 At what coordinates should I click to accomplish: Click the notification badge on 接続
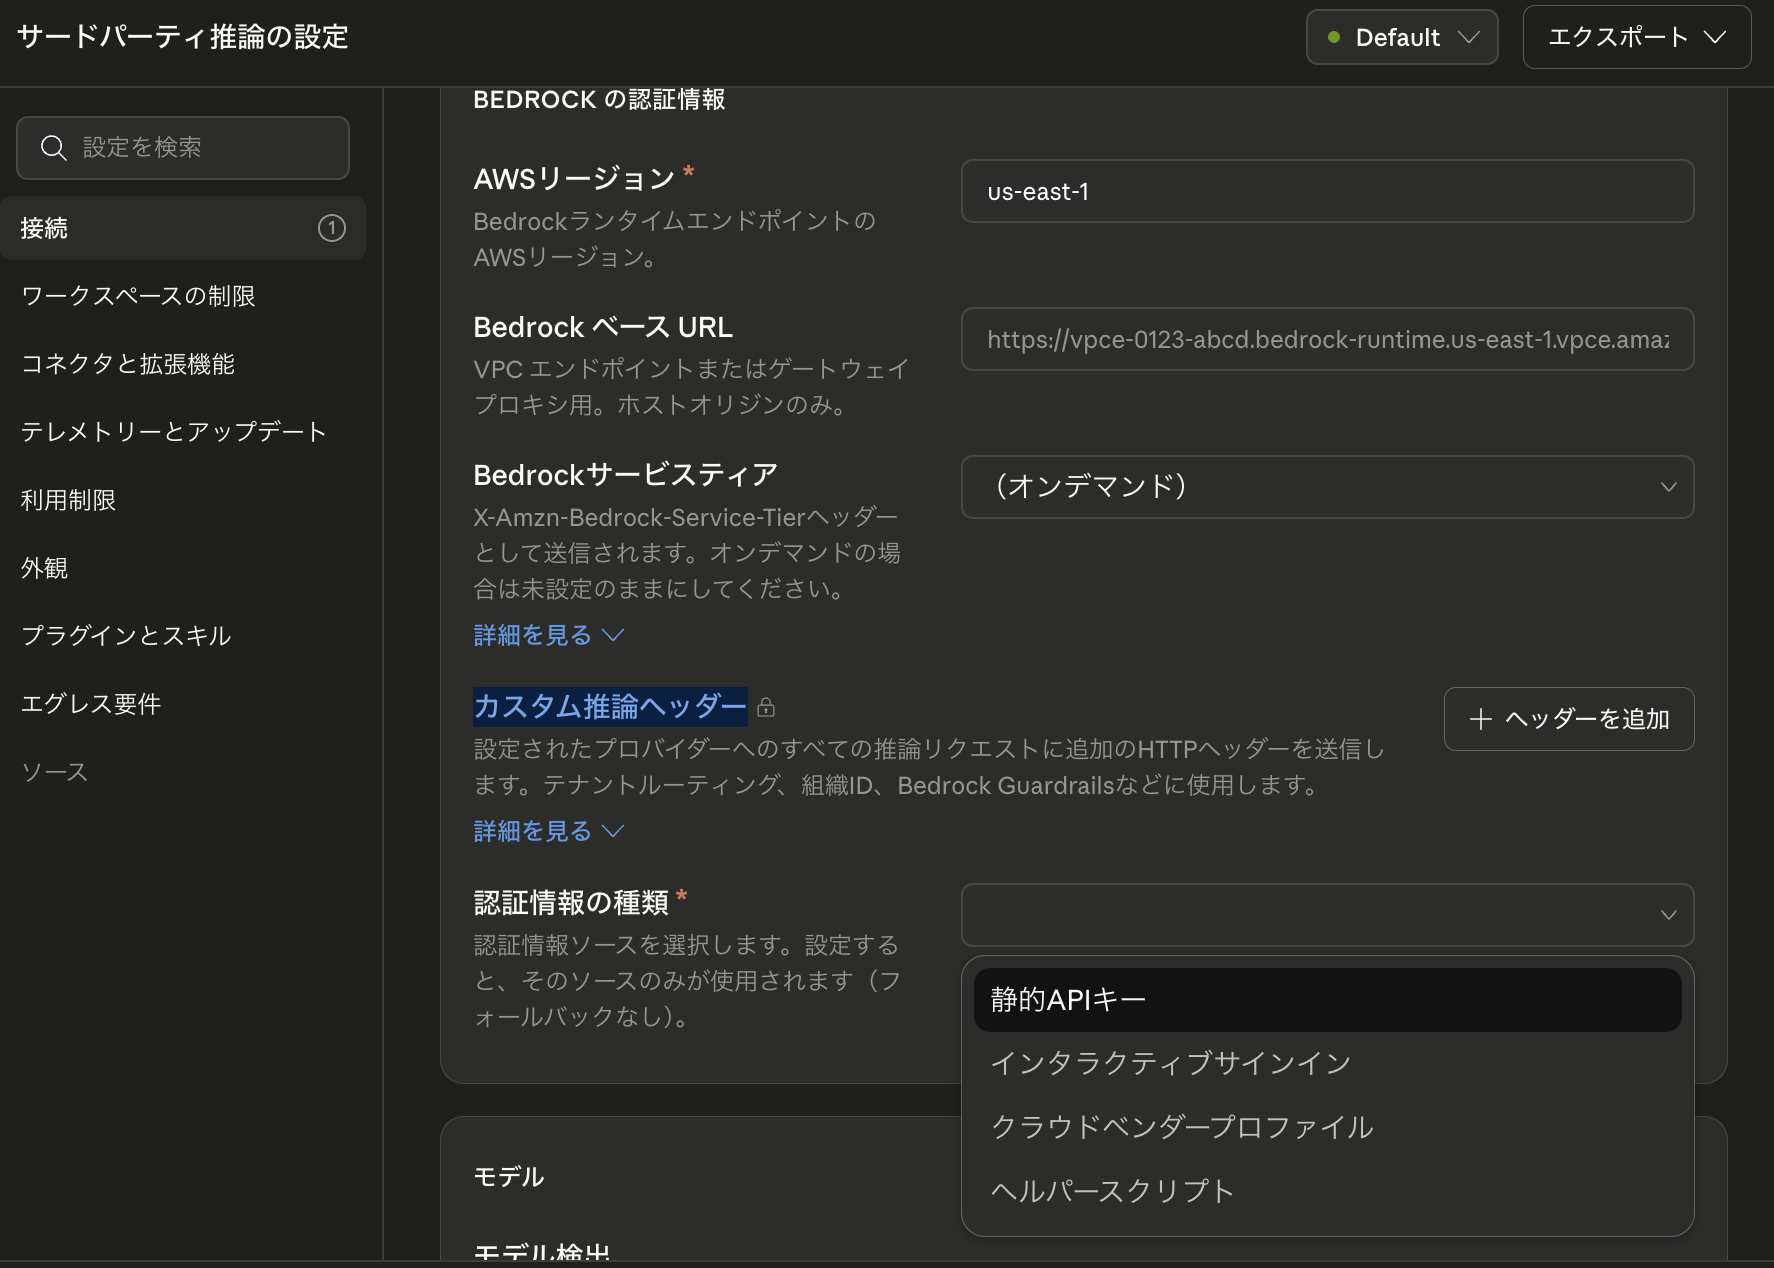coord(332,229)
